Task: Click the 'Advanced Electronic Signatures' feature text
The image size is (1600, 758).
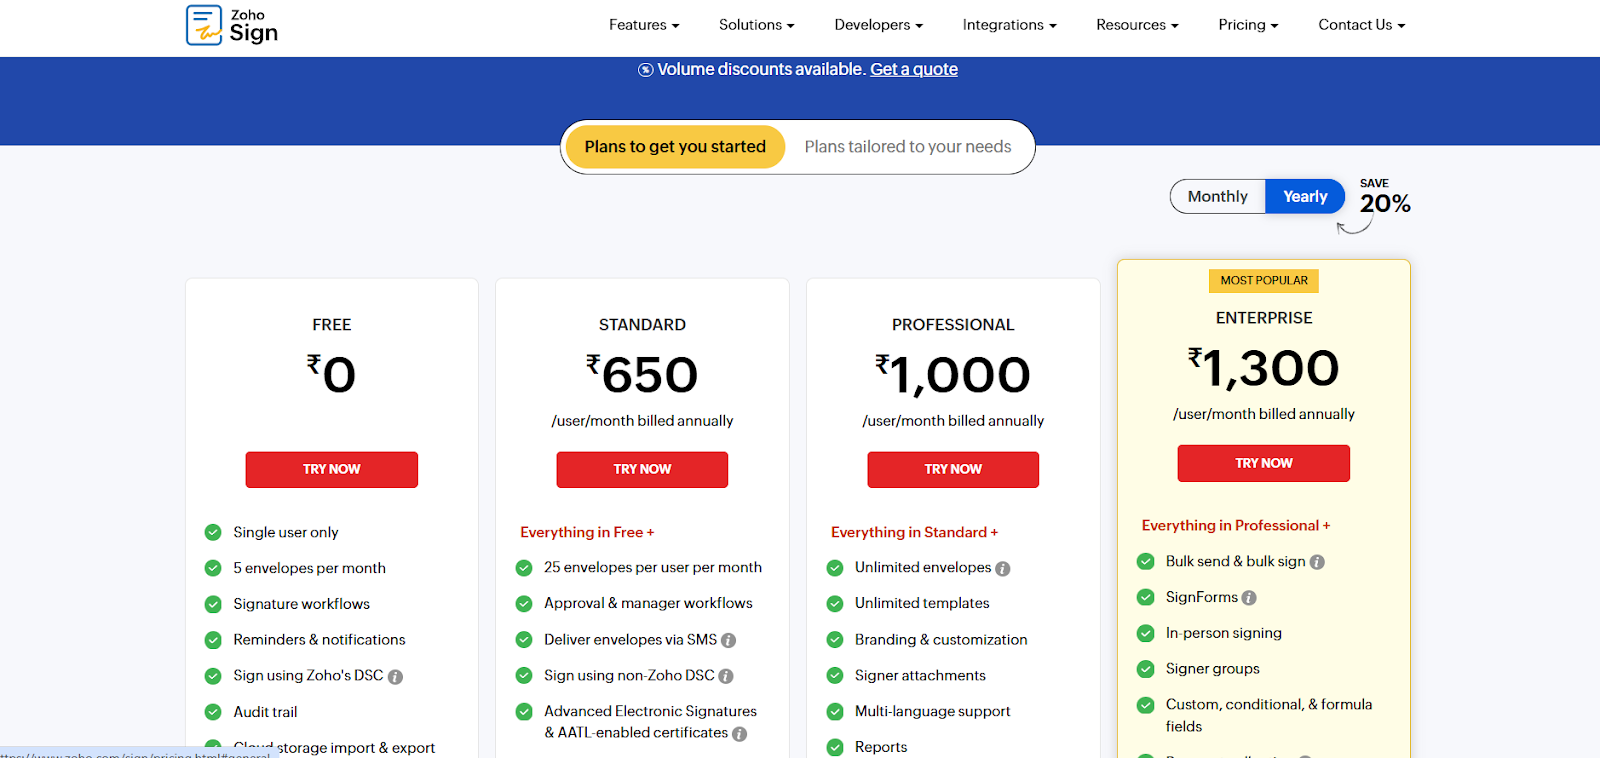Action: click(x=650, y=712)
